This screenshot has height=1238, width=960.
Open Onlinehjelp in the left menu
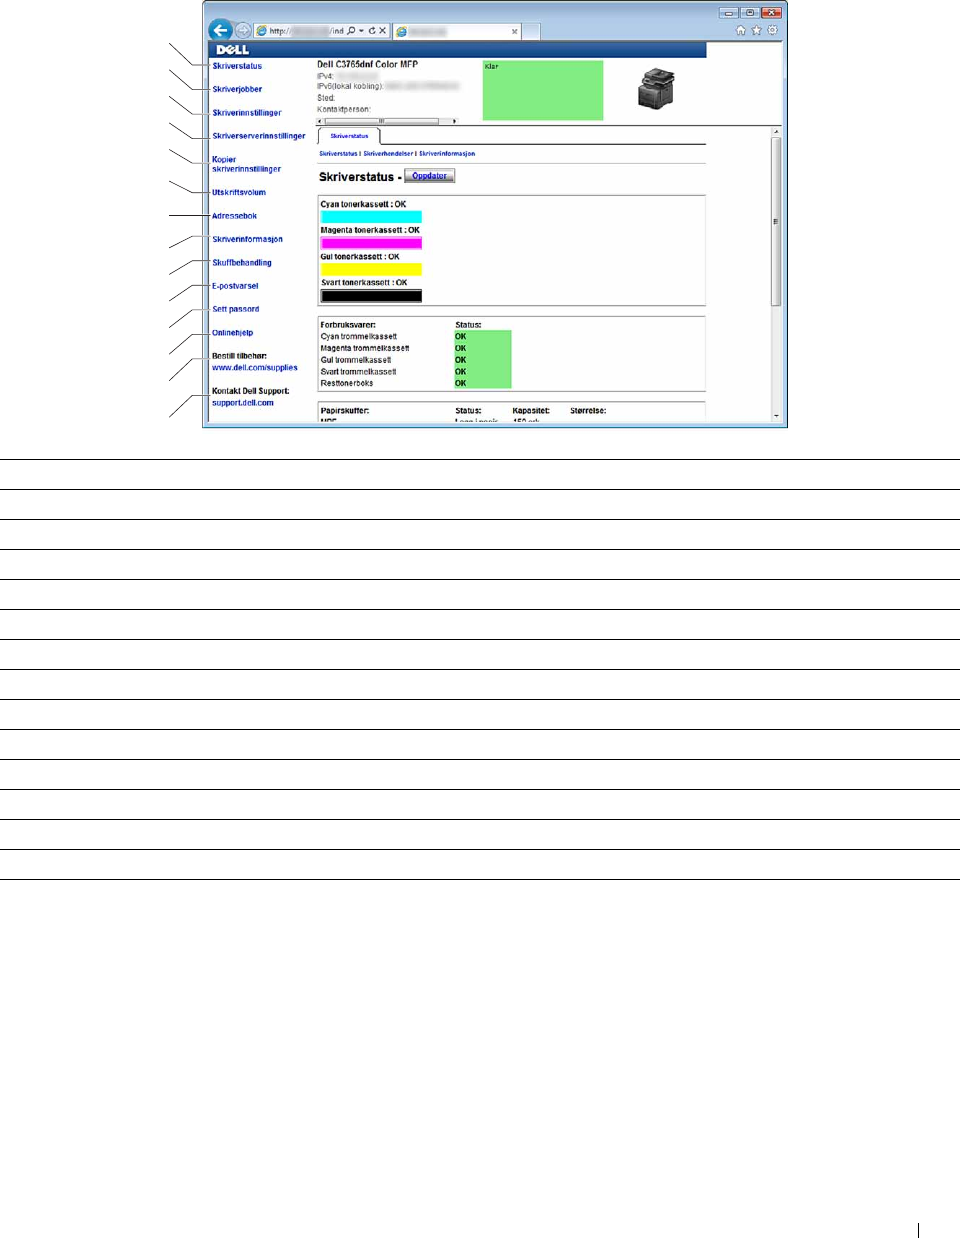pyautogui.click(x=232, y=333)
